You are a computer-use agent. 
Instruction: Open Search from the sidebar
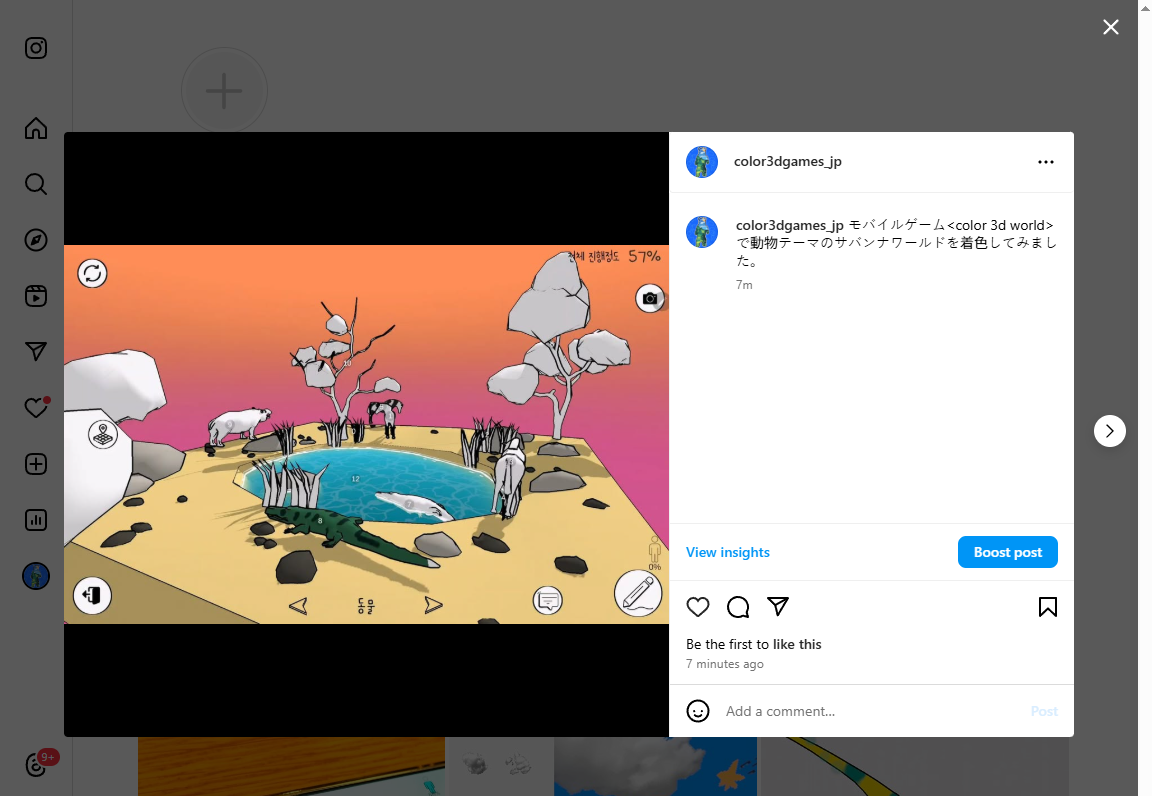36,184
